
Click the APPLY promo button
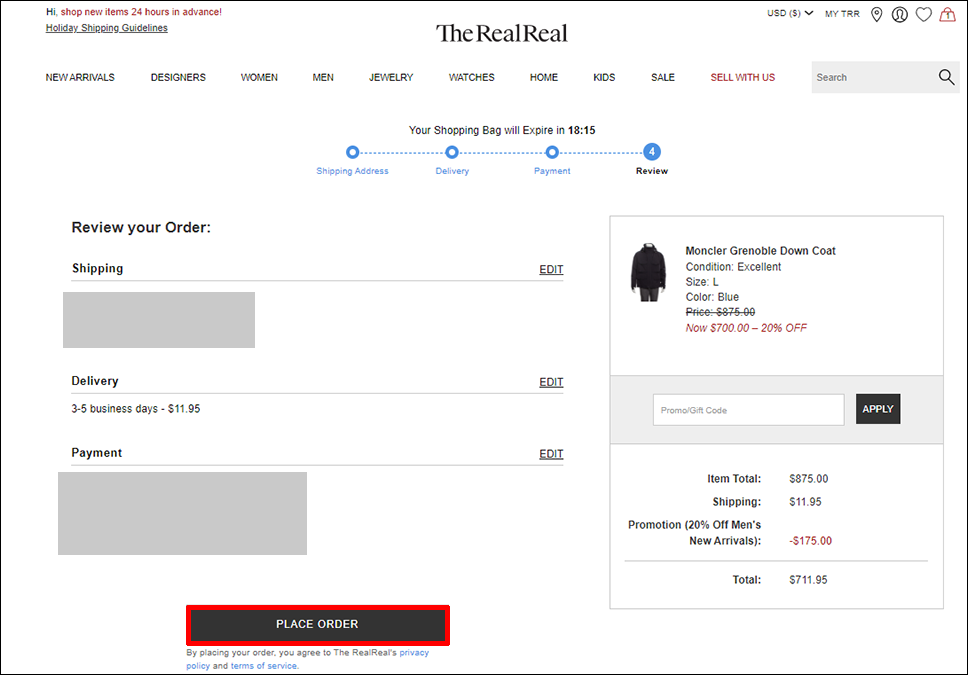[878, 409]
